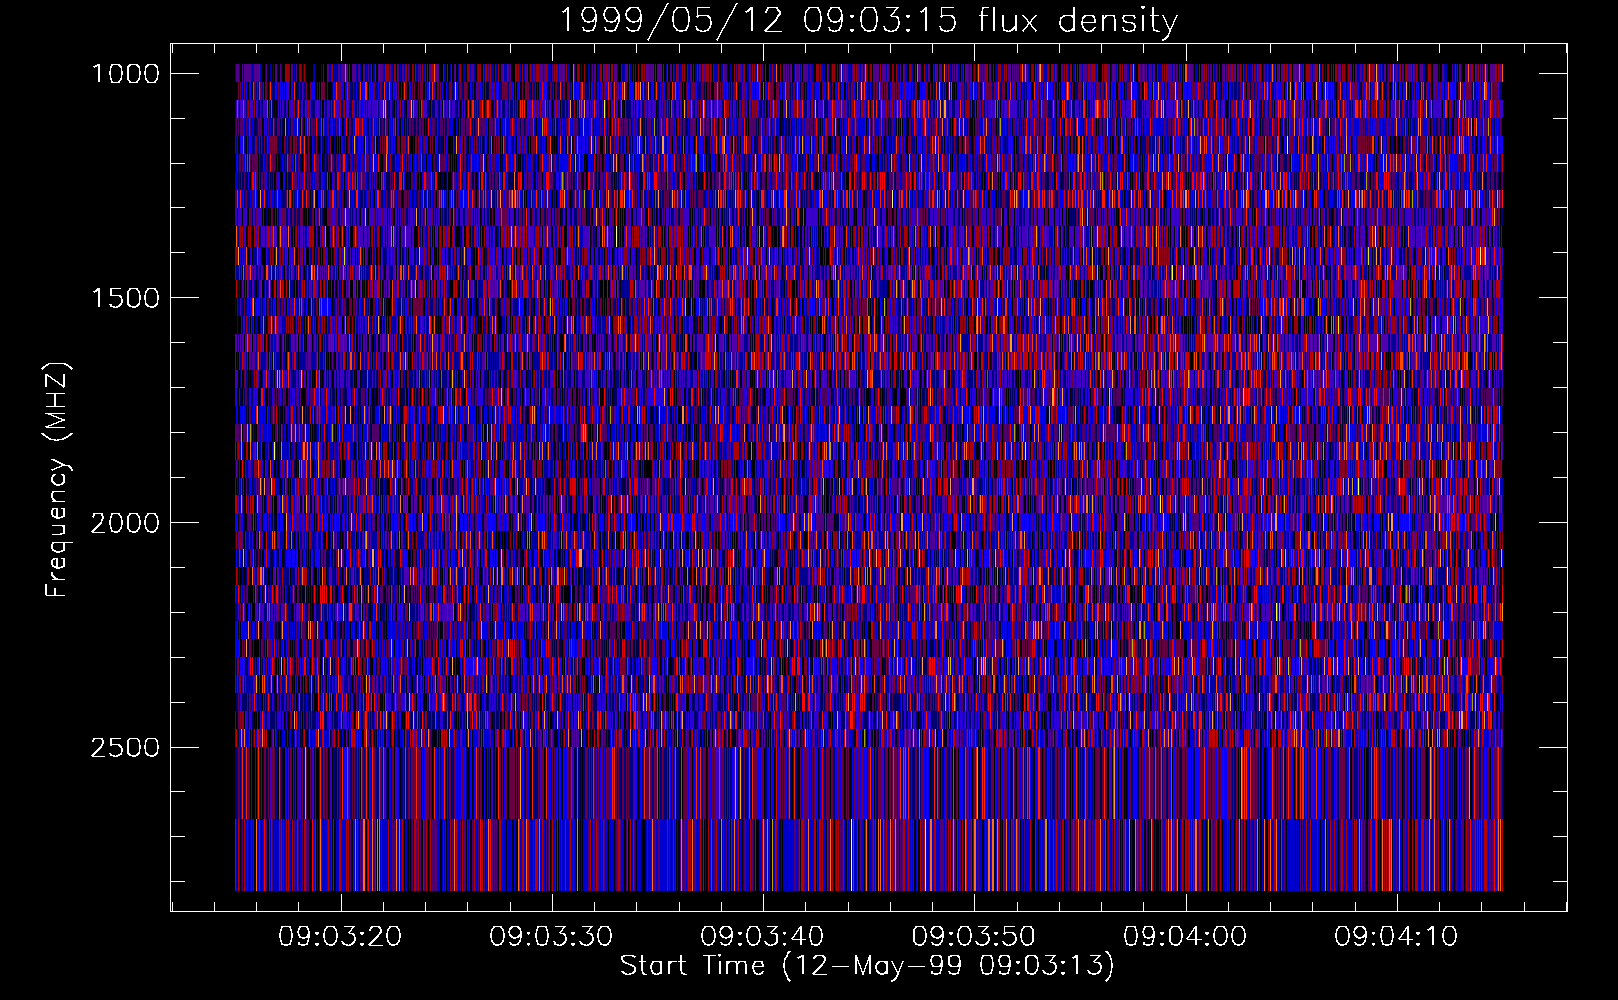Click the 09:03:40 time tick label
The height and width of the screenshot is (1000, 1618).
tap(762, 937)
